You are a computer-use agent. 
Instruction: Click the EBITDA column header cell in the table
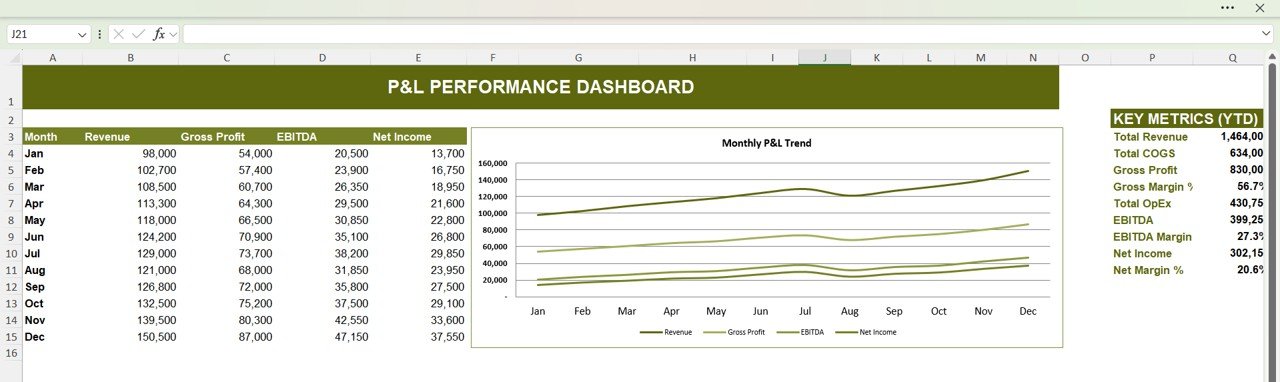pyautogui.click(x=323, y=137)
